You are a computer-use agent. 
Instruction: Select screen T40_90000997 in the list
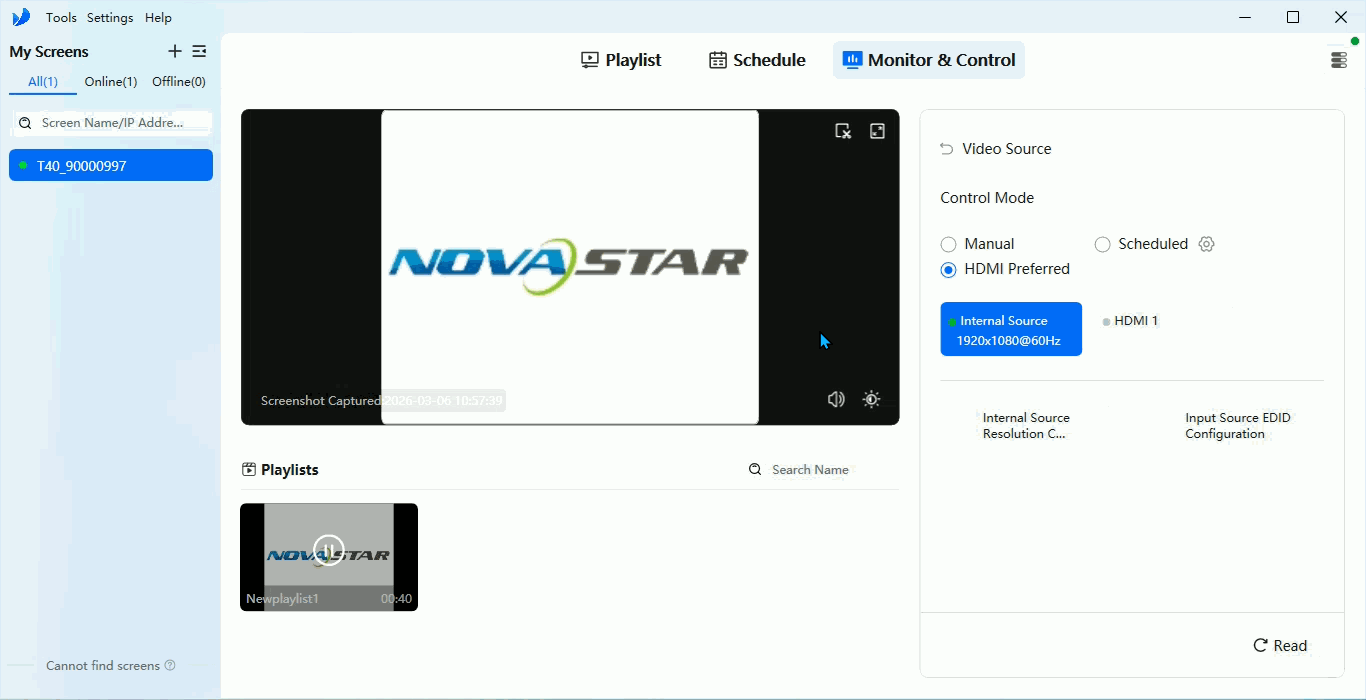pyautogui.click(x=111, y=165)
